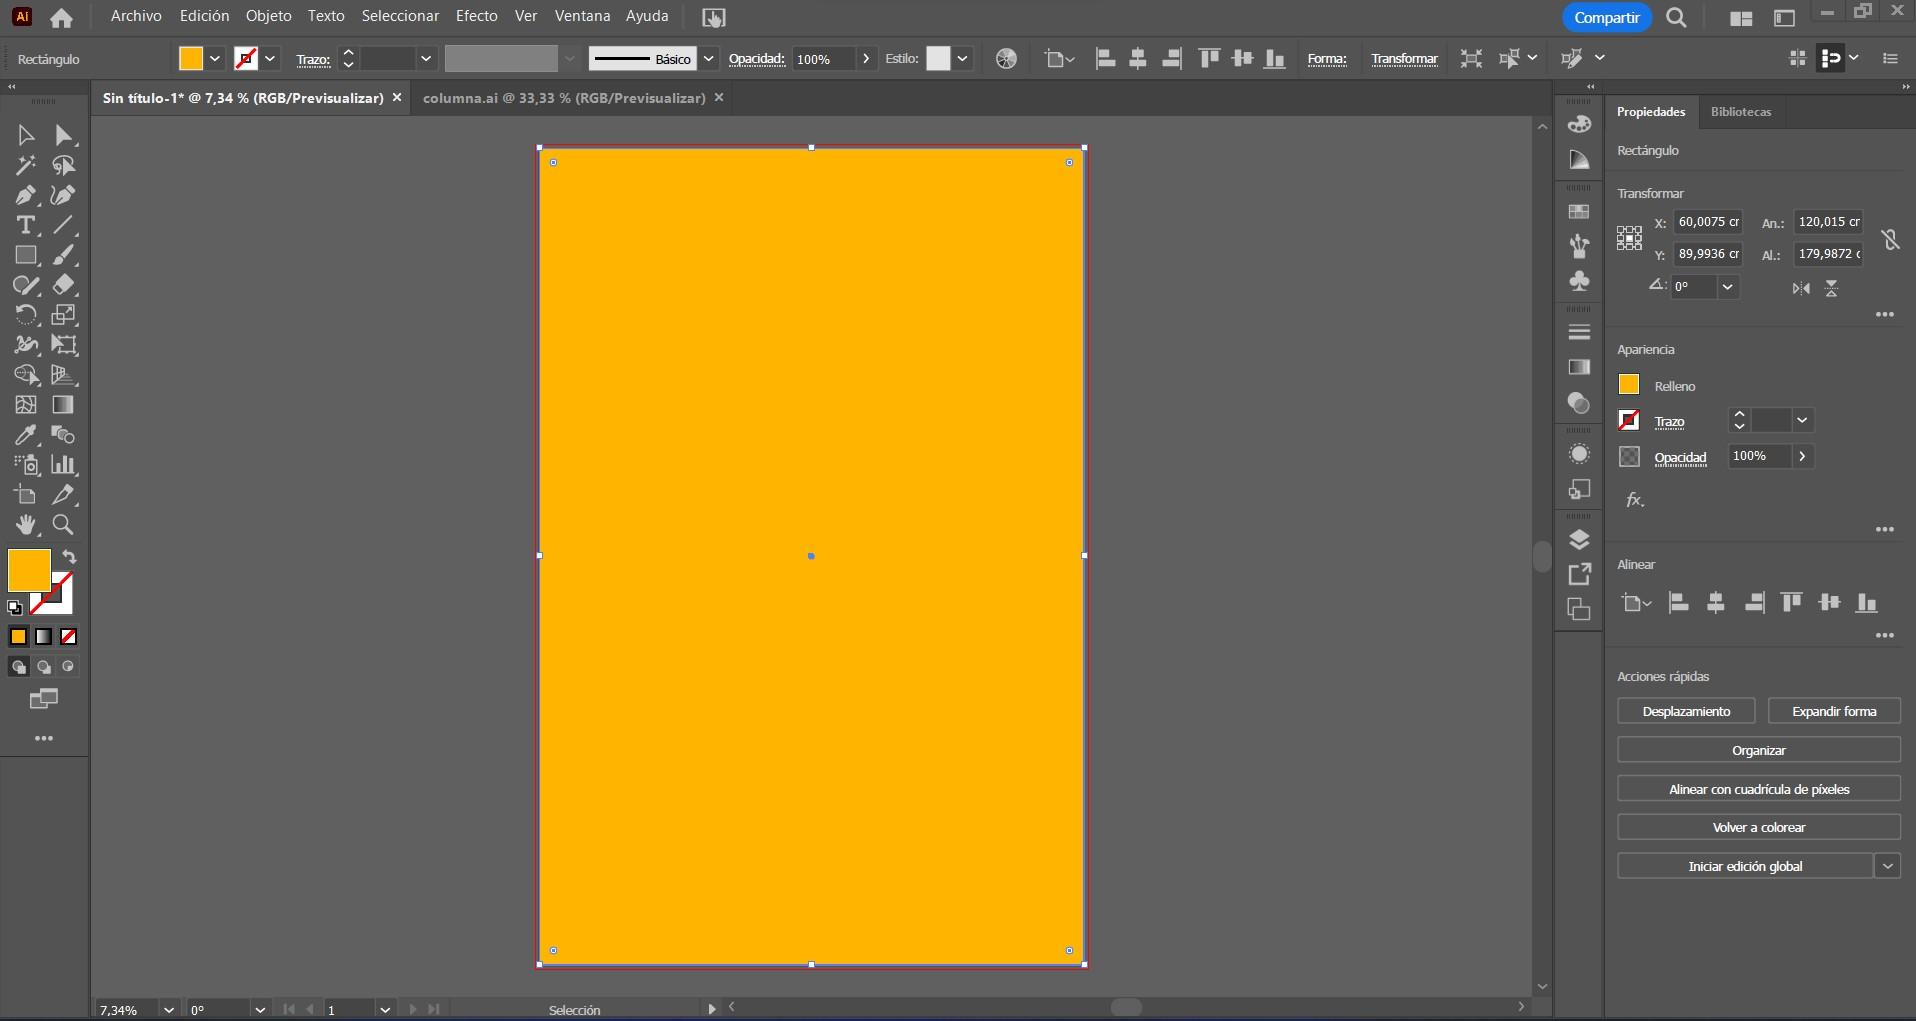Select the Hand tool
Image resolution: width=1916 pixels, height=1021 pixels.
pos(26,525)
